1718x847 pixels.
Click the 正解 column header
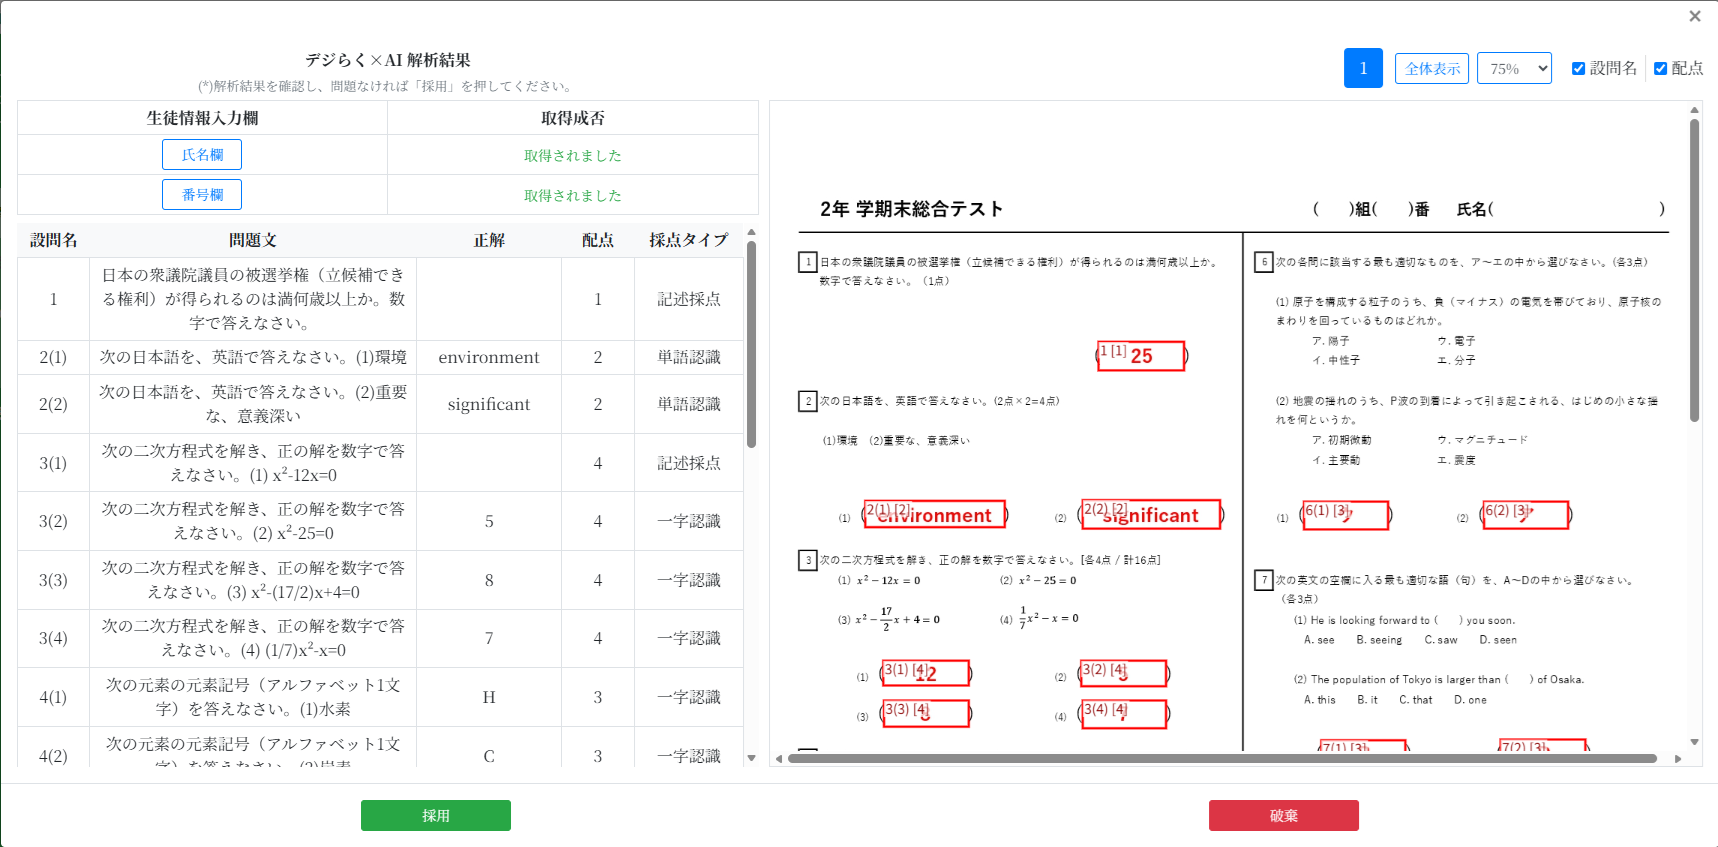pyautogui.click(x=489, y=240)
